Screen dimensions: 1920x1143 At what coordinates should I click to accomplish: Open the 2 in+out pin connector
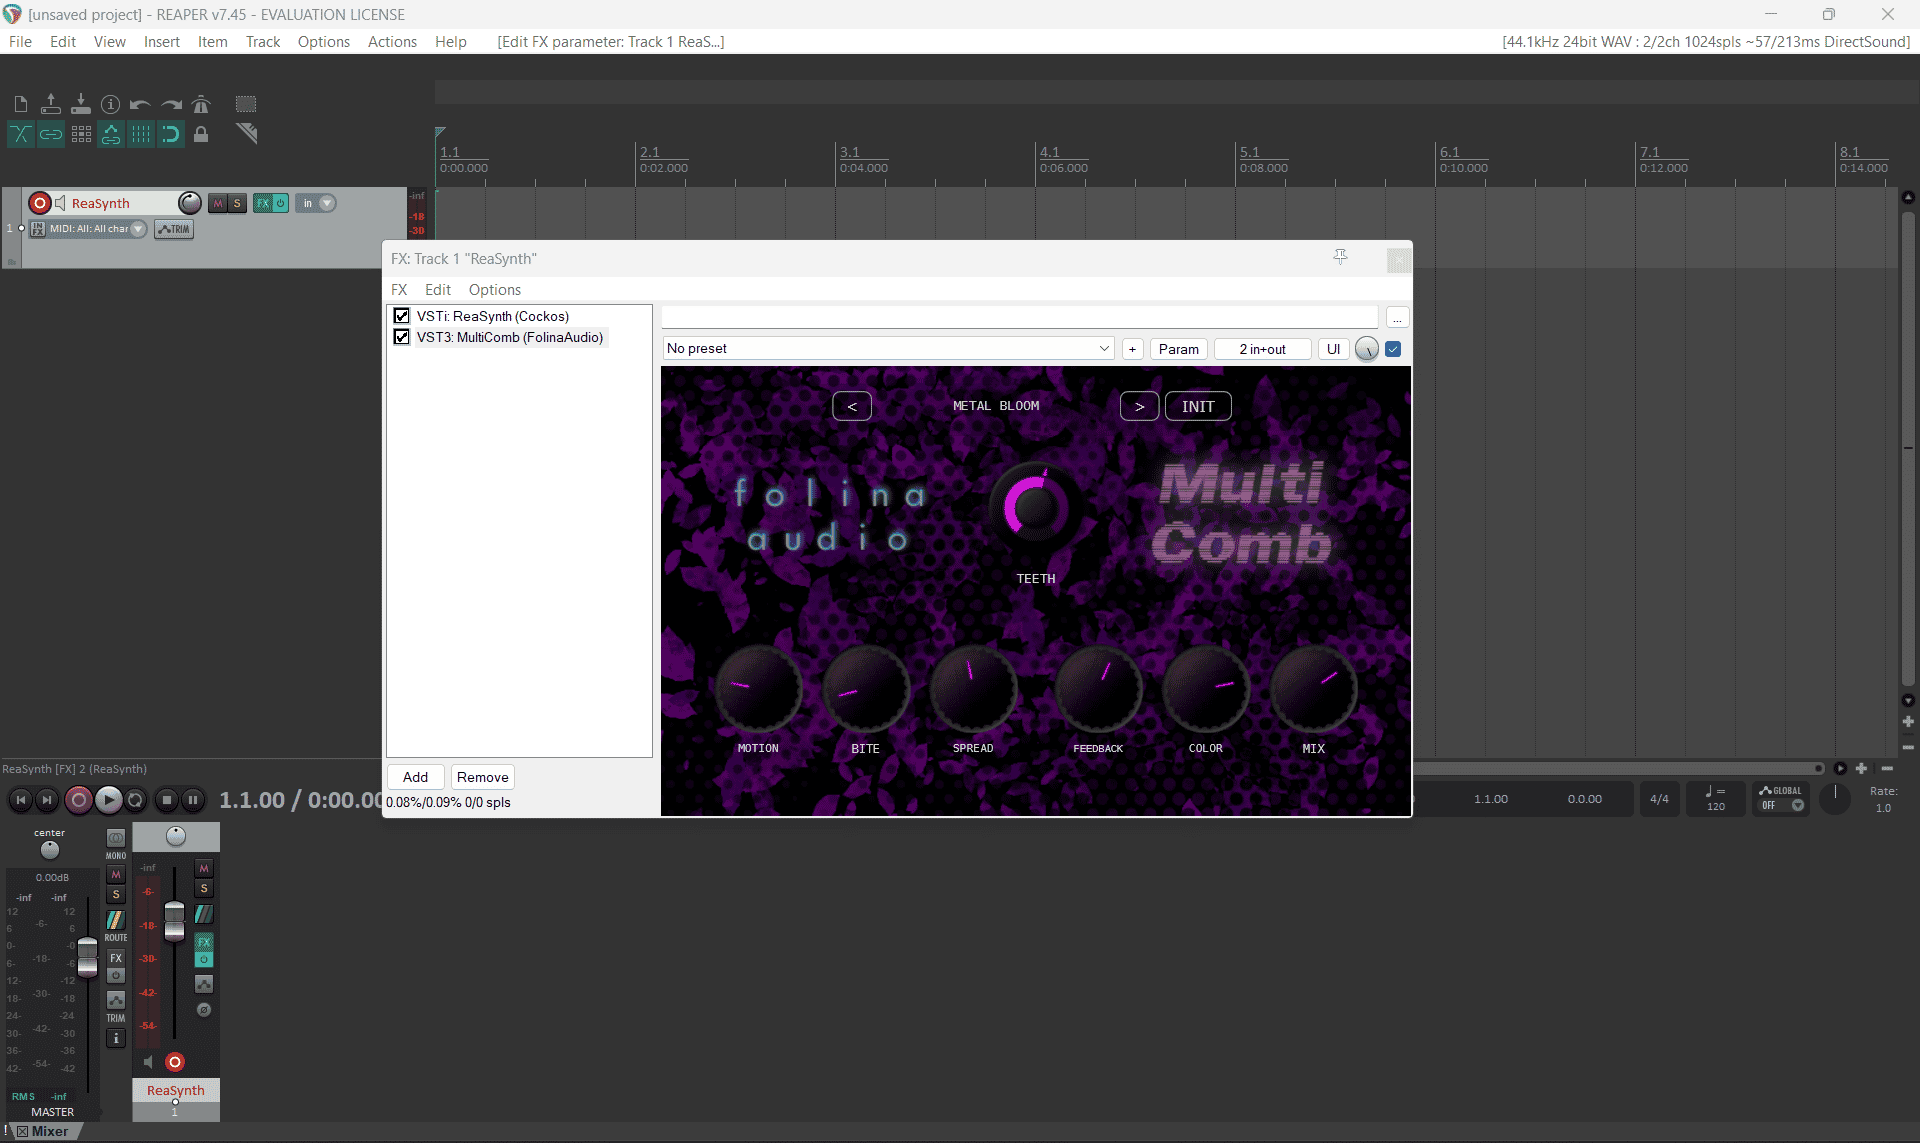pyautogui.click(x=1262, y=349)
